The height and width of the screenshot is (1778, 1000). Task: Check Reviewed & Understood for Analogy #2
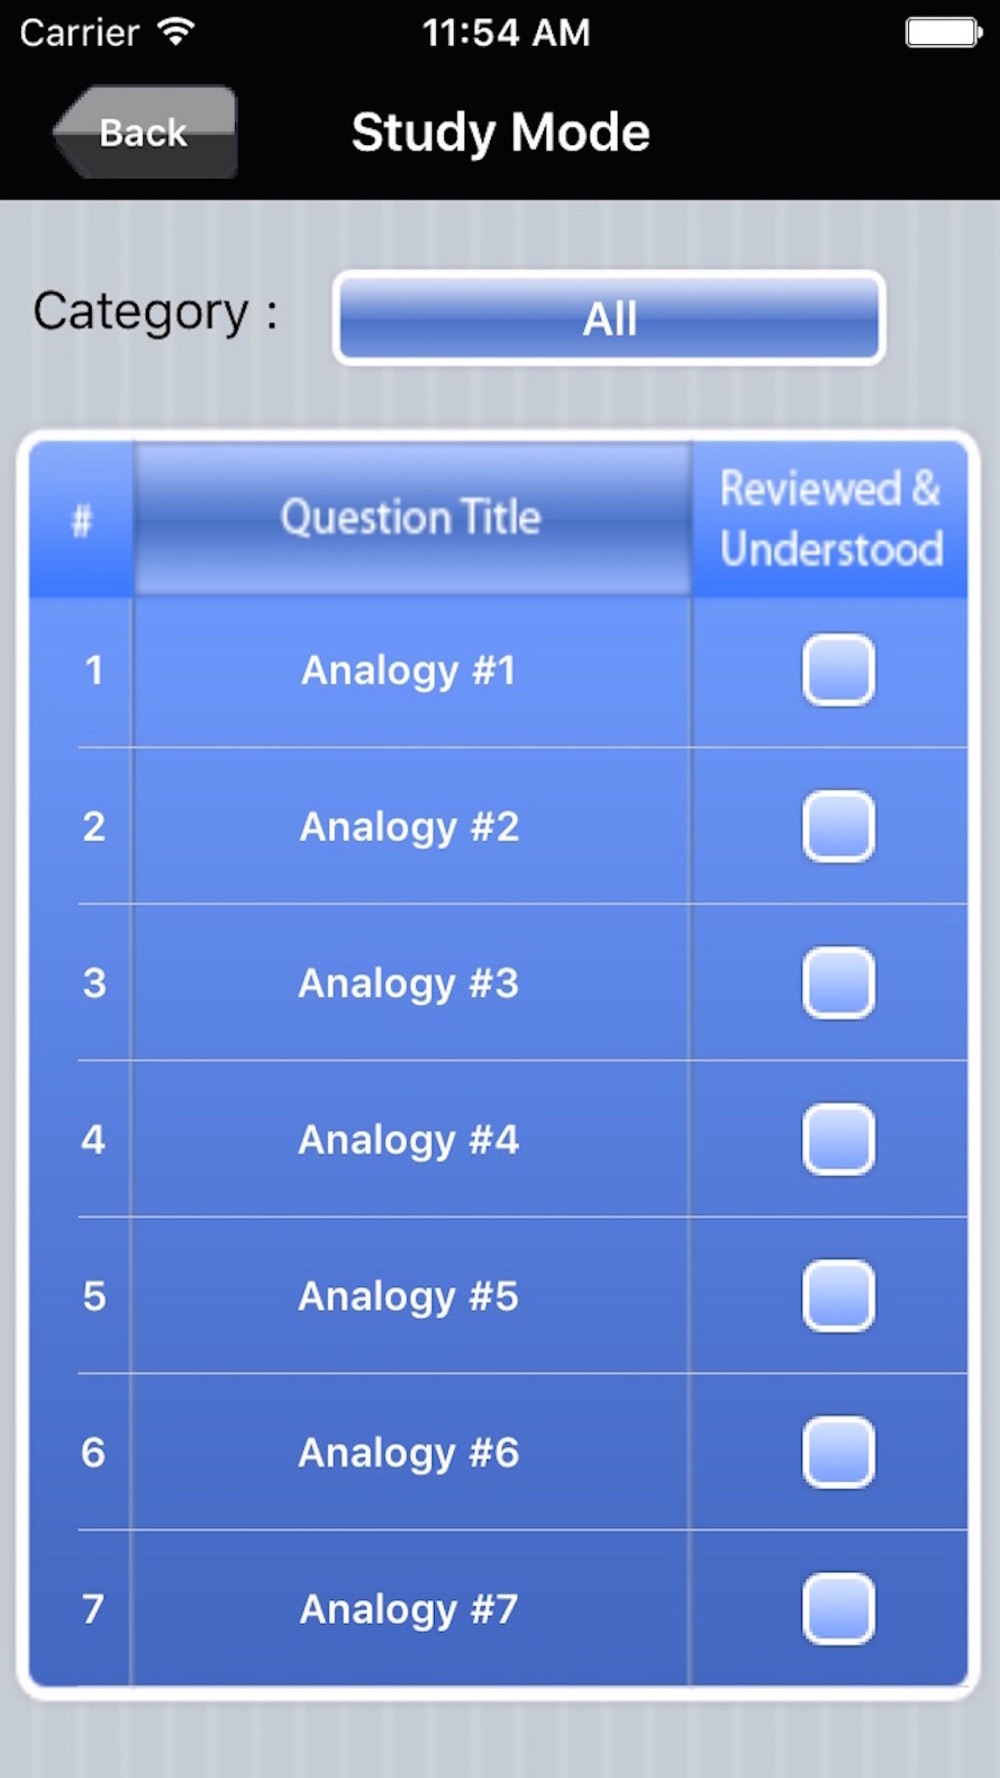838,827
